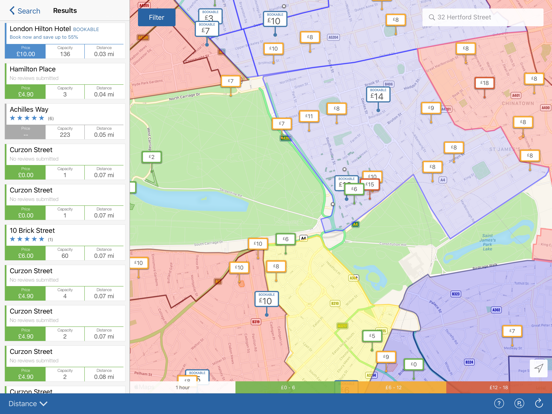Tap the circled R icon

519,403
